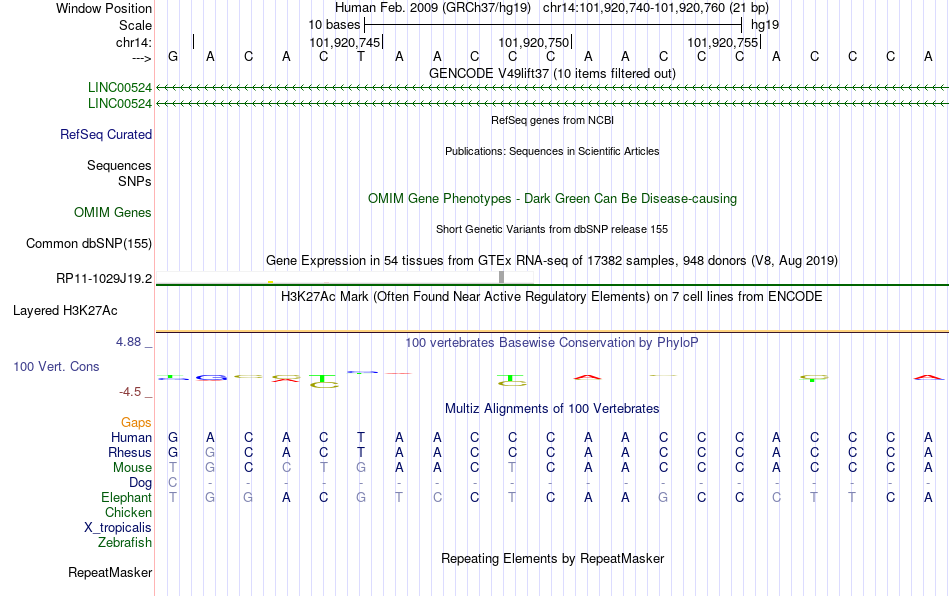Select the RP11-1029J19.2 GTEx gene label
Image resolution: width=950 pixels, height=596 pixels.
104,279
